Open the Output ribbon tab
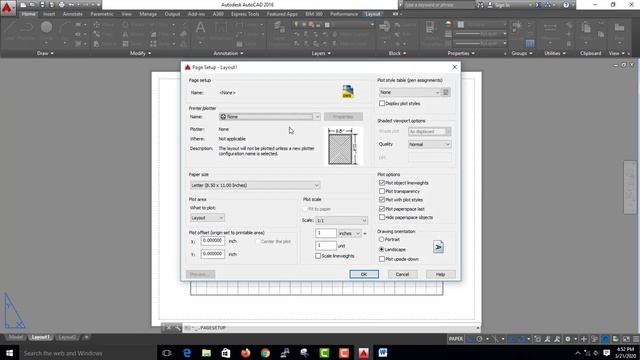 [x=172, y=14]
